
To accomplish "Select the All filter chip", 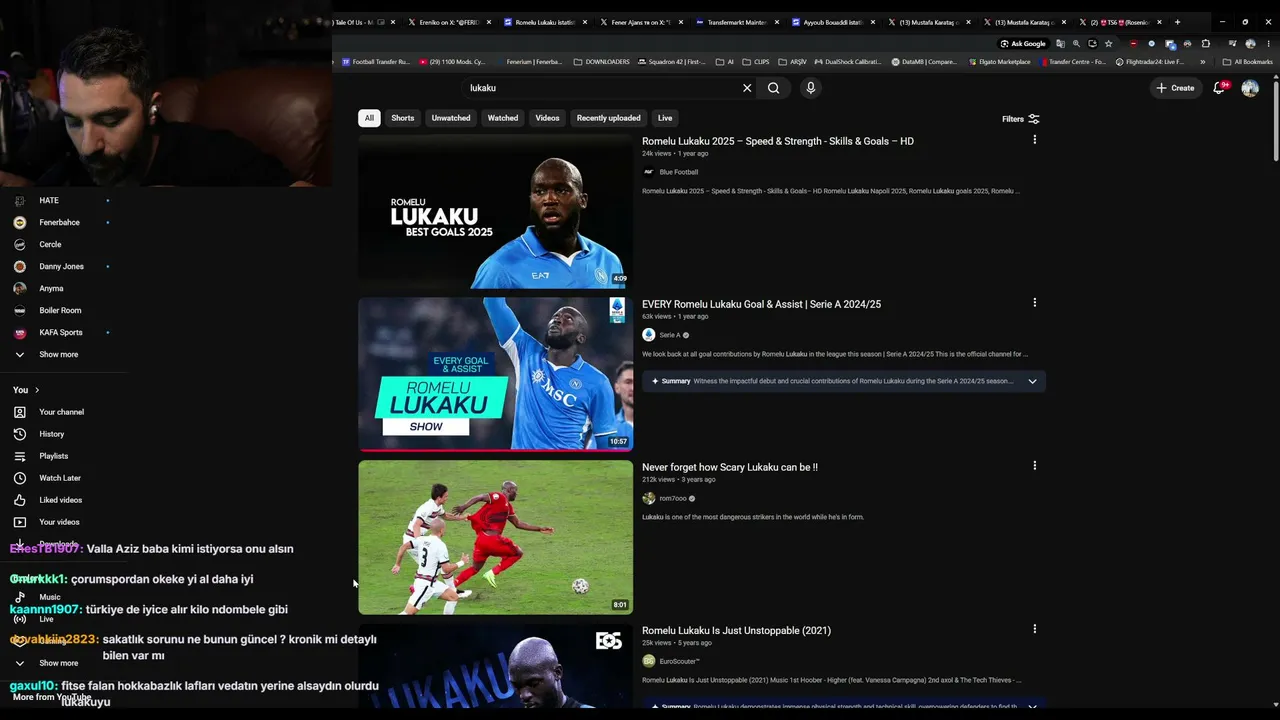I will (x=369, y=118).
